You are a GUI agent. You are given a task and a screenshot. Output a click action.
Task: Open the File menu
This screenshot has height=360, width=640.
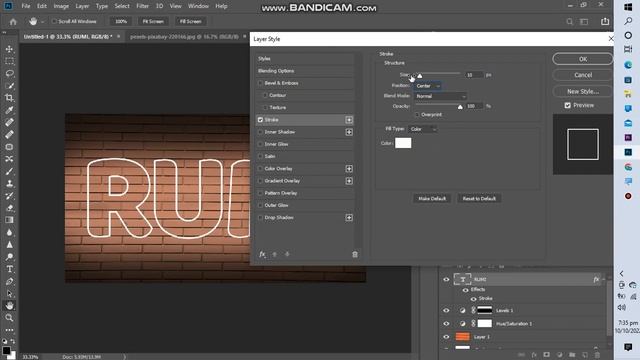26,6
